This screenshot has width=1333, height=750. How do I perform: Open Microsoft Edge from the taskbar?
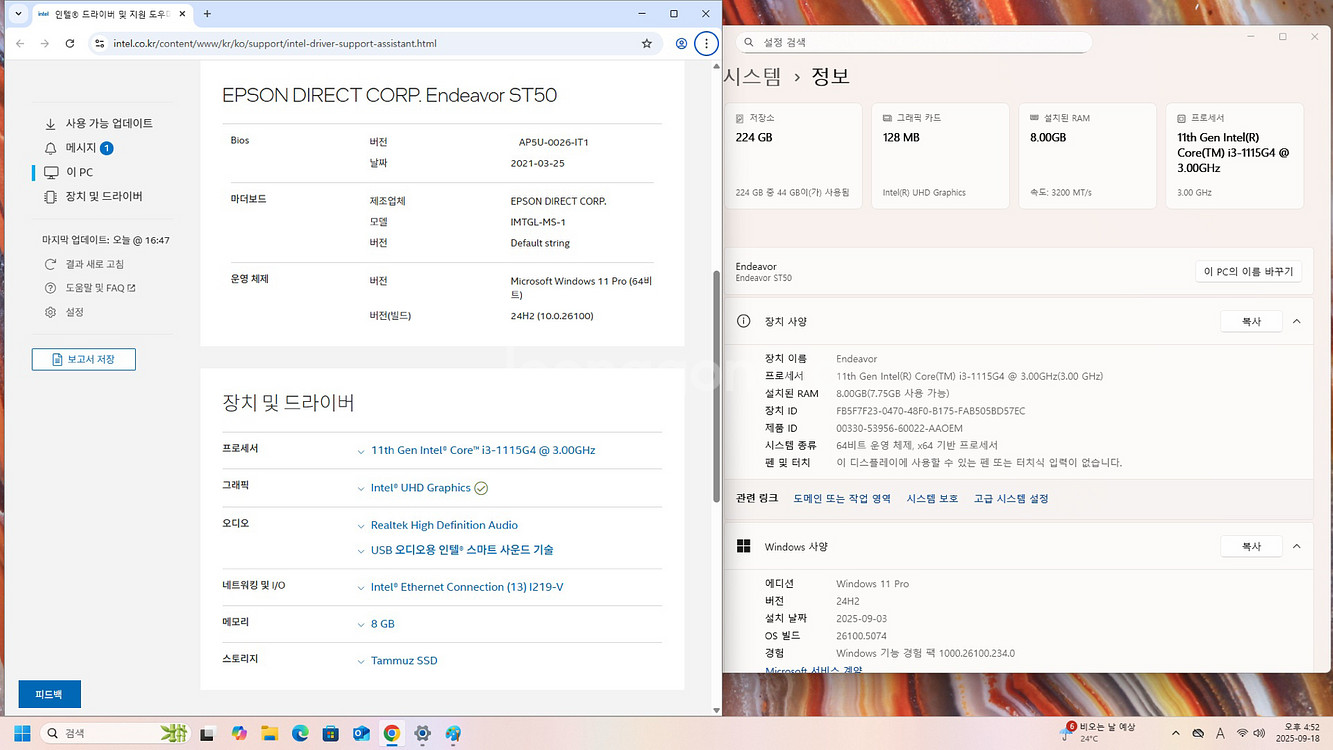[300, 733]
